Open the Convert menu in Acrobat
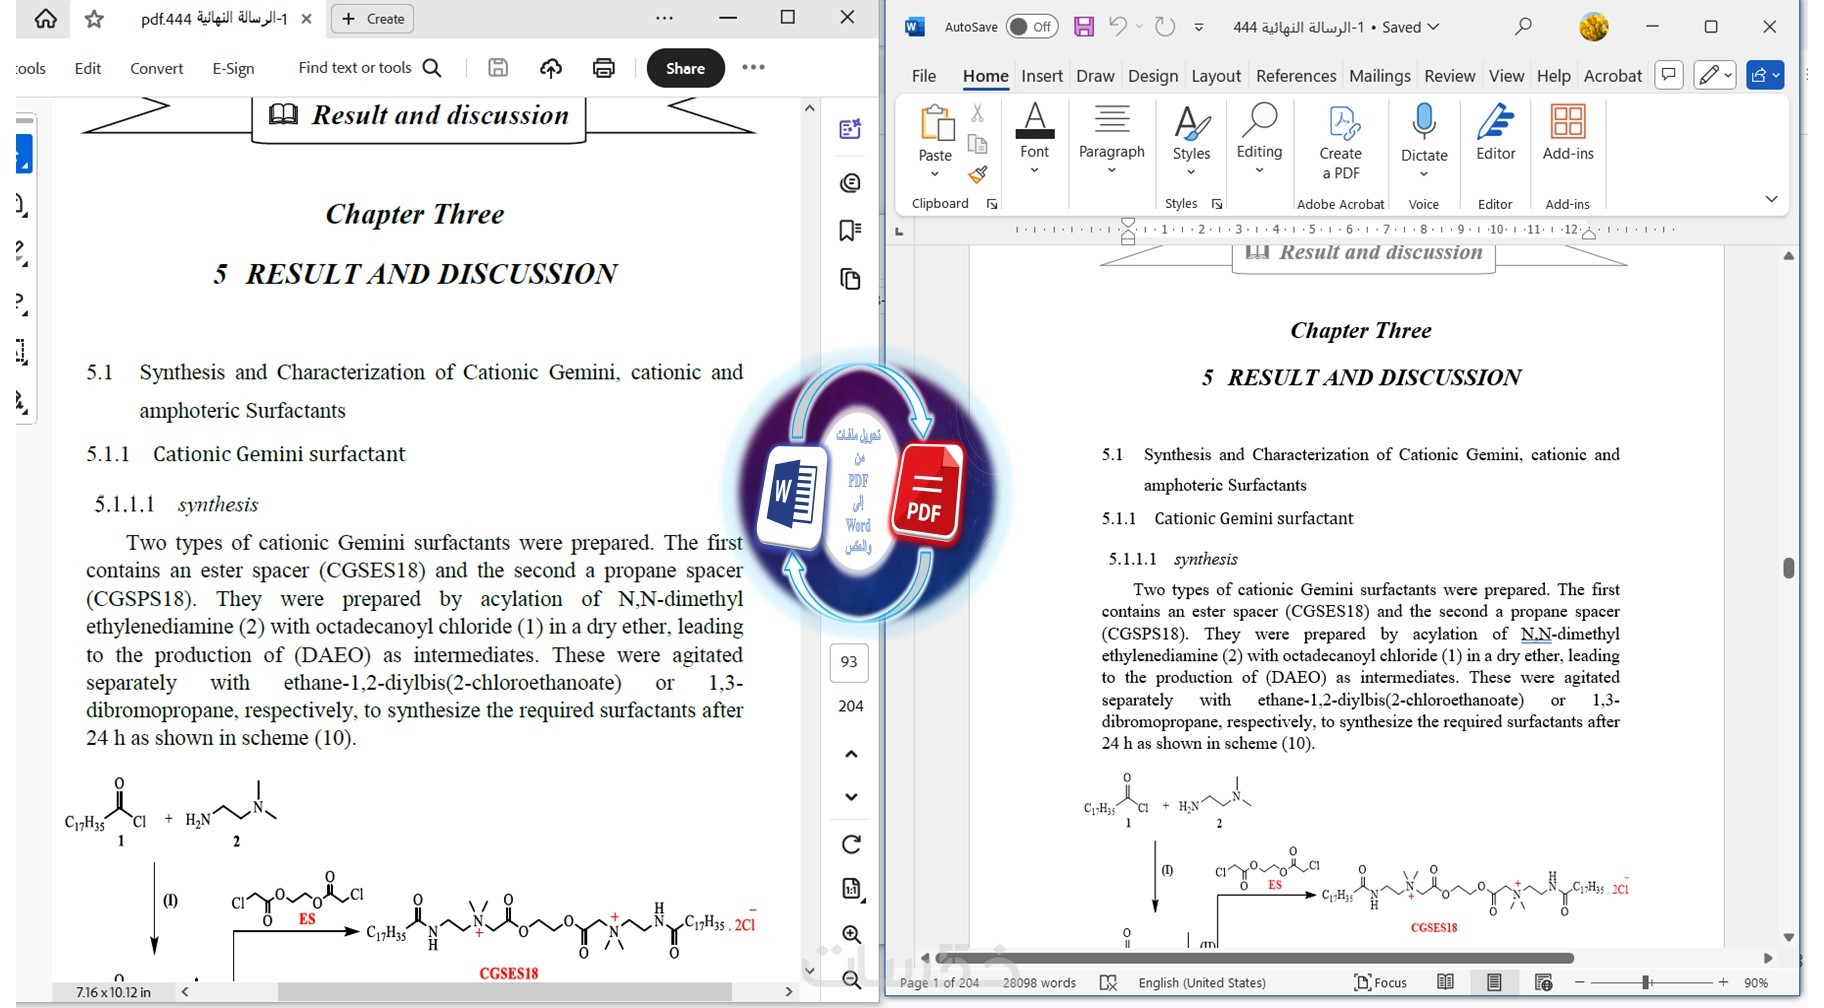Image resolution: width=1824 pixels, height=1008 pixels. tap(156, 68)
